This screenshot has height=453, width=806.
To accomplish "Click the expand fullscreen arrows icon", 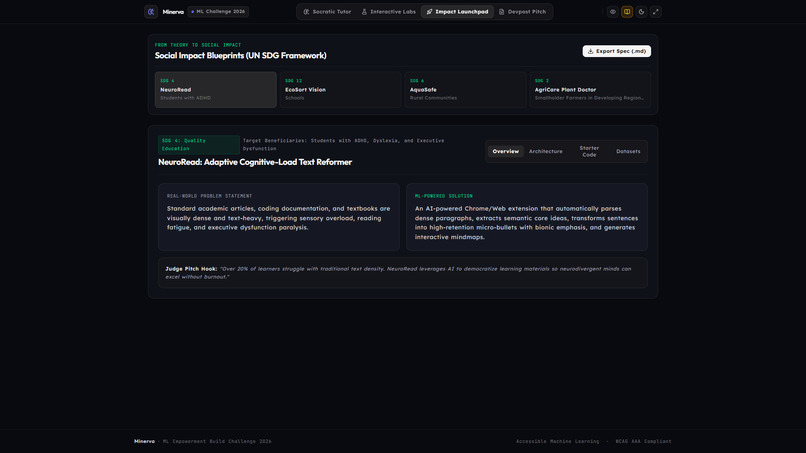I will point(656,12).
